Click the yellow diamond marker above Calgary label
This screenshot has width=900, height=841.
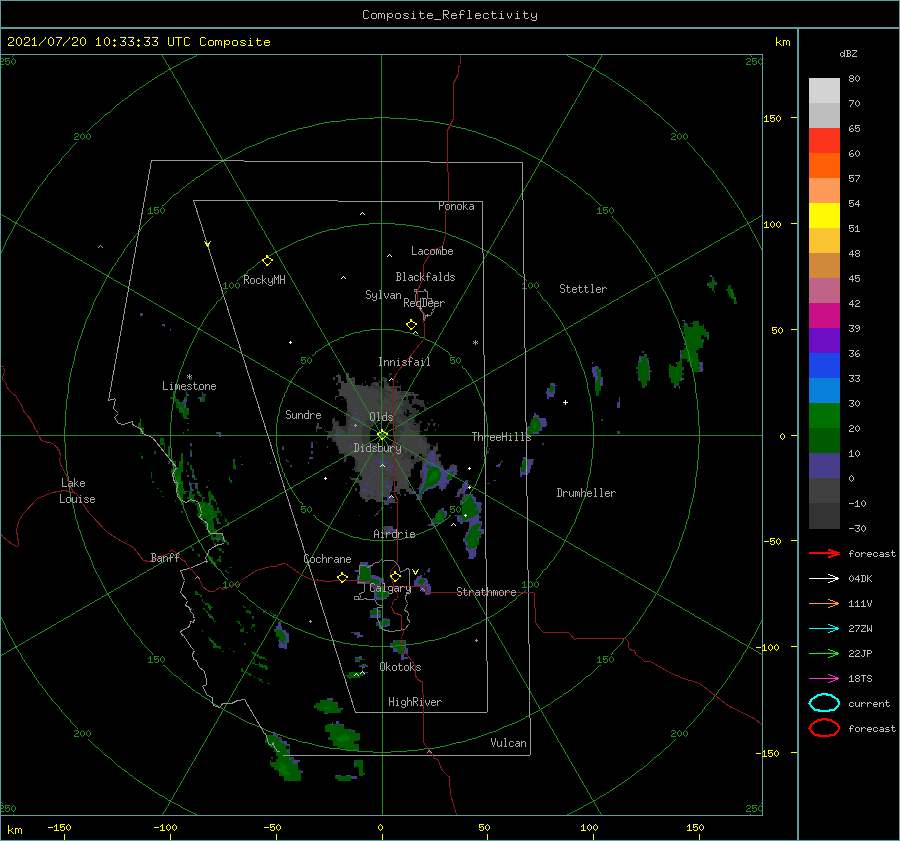point(395,576)
